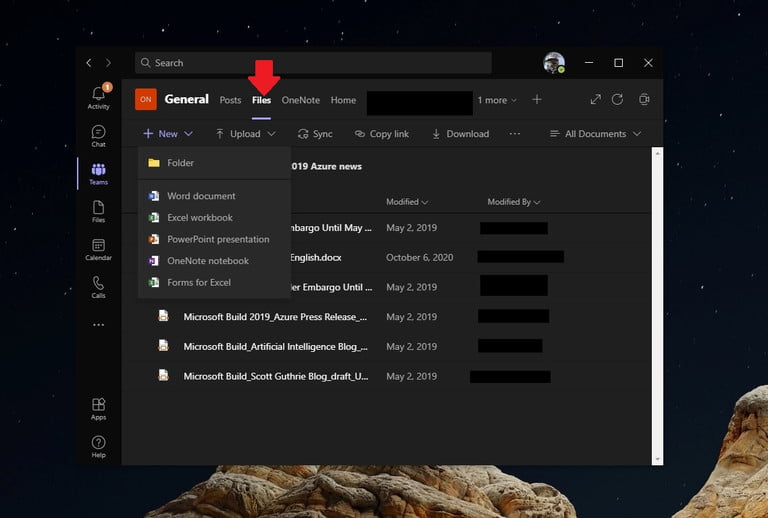Open Microsoft Build 2019_Azure Press Release file
The width and height of the screenshot is (768, 518).
point(275,317)
